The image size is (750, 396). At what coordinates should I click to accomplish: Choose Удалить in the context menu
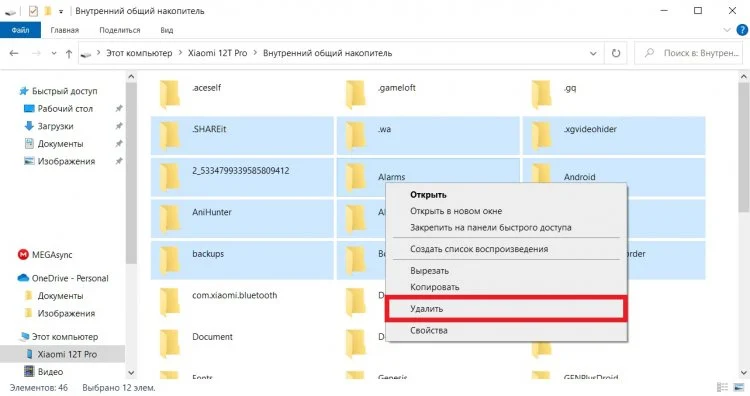[x=506, y=308]
